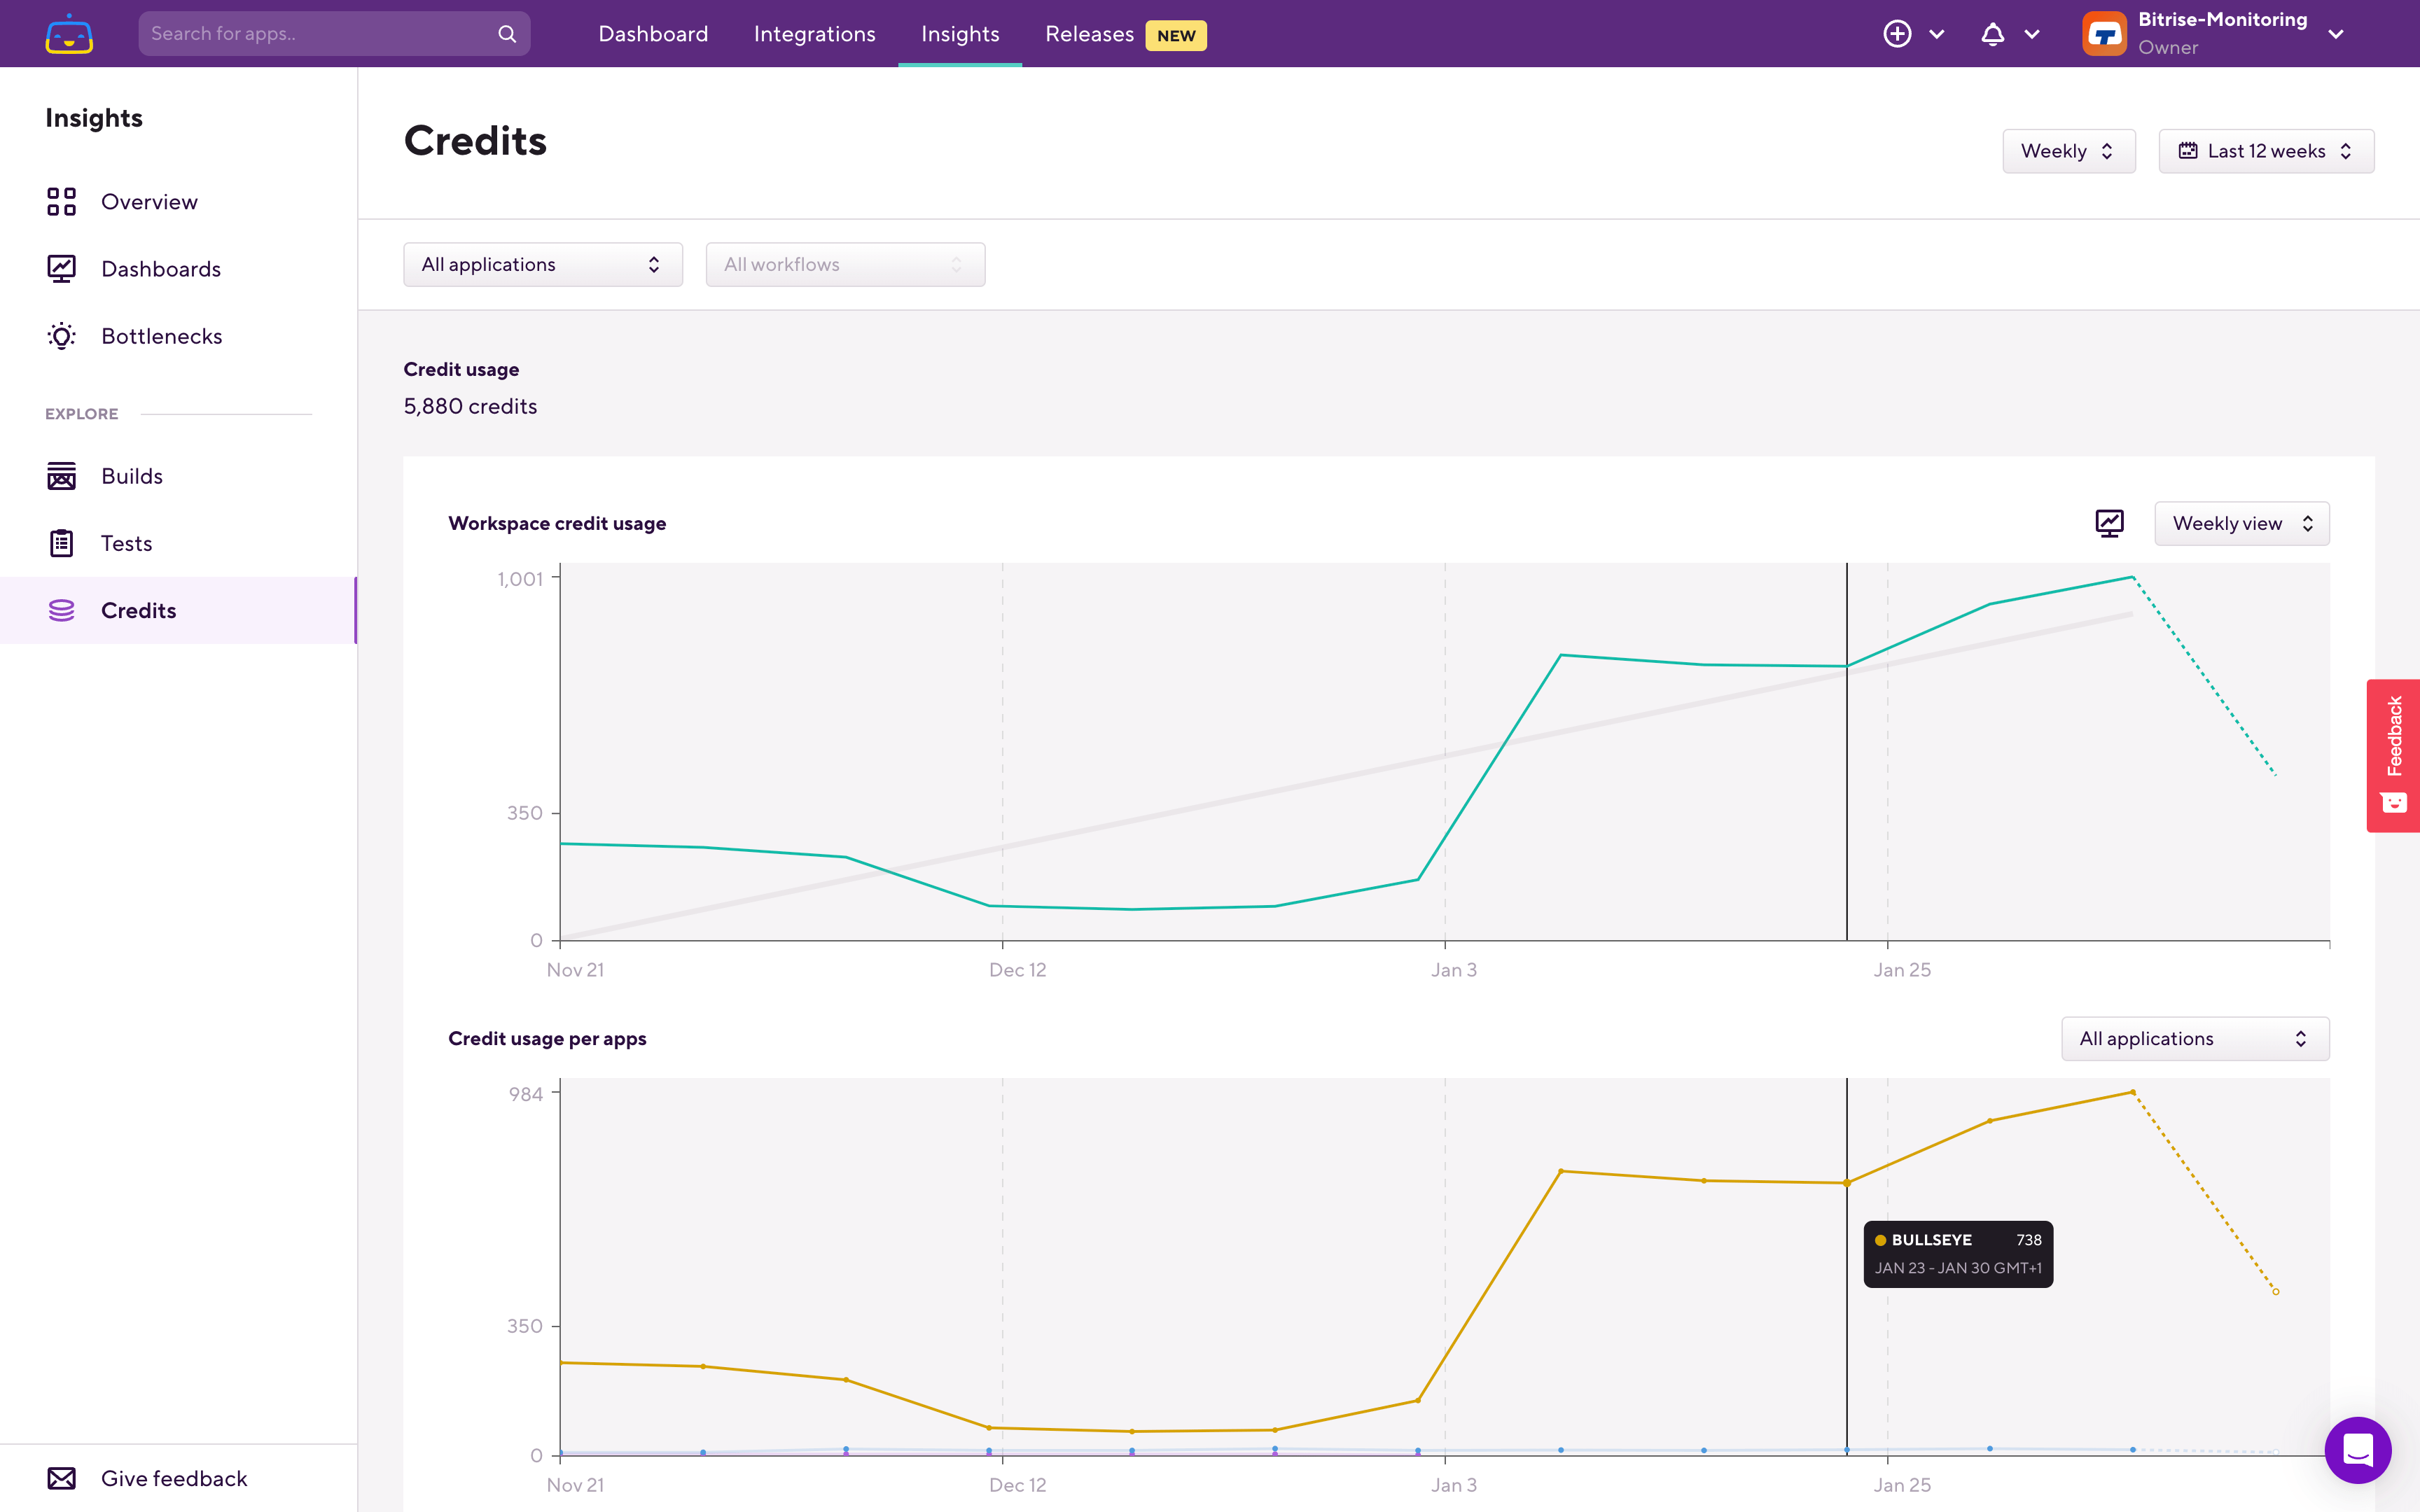Screen dimensions: 2420x1512
Task: Expand the All applications filter dropdown
Action: [x=542, y=264]
